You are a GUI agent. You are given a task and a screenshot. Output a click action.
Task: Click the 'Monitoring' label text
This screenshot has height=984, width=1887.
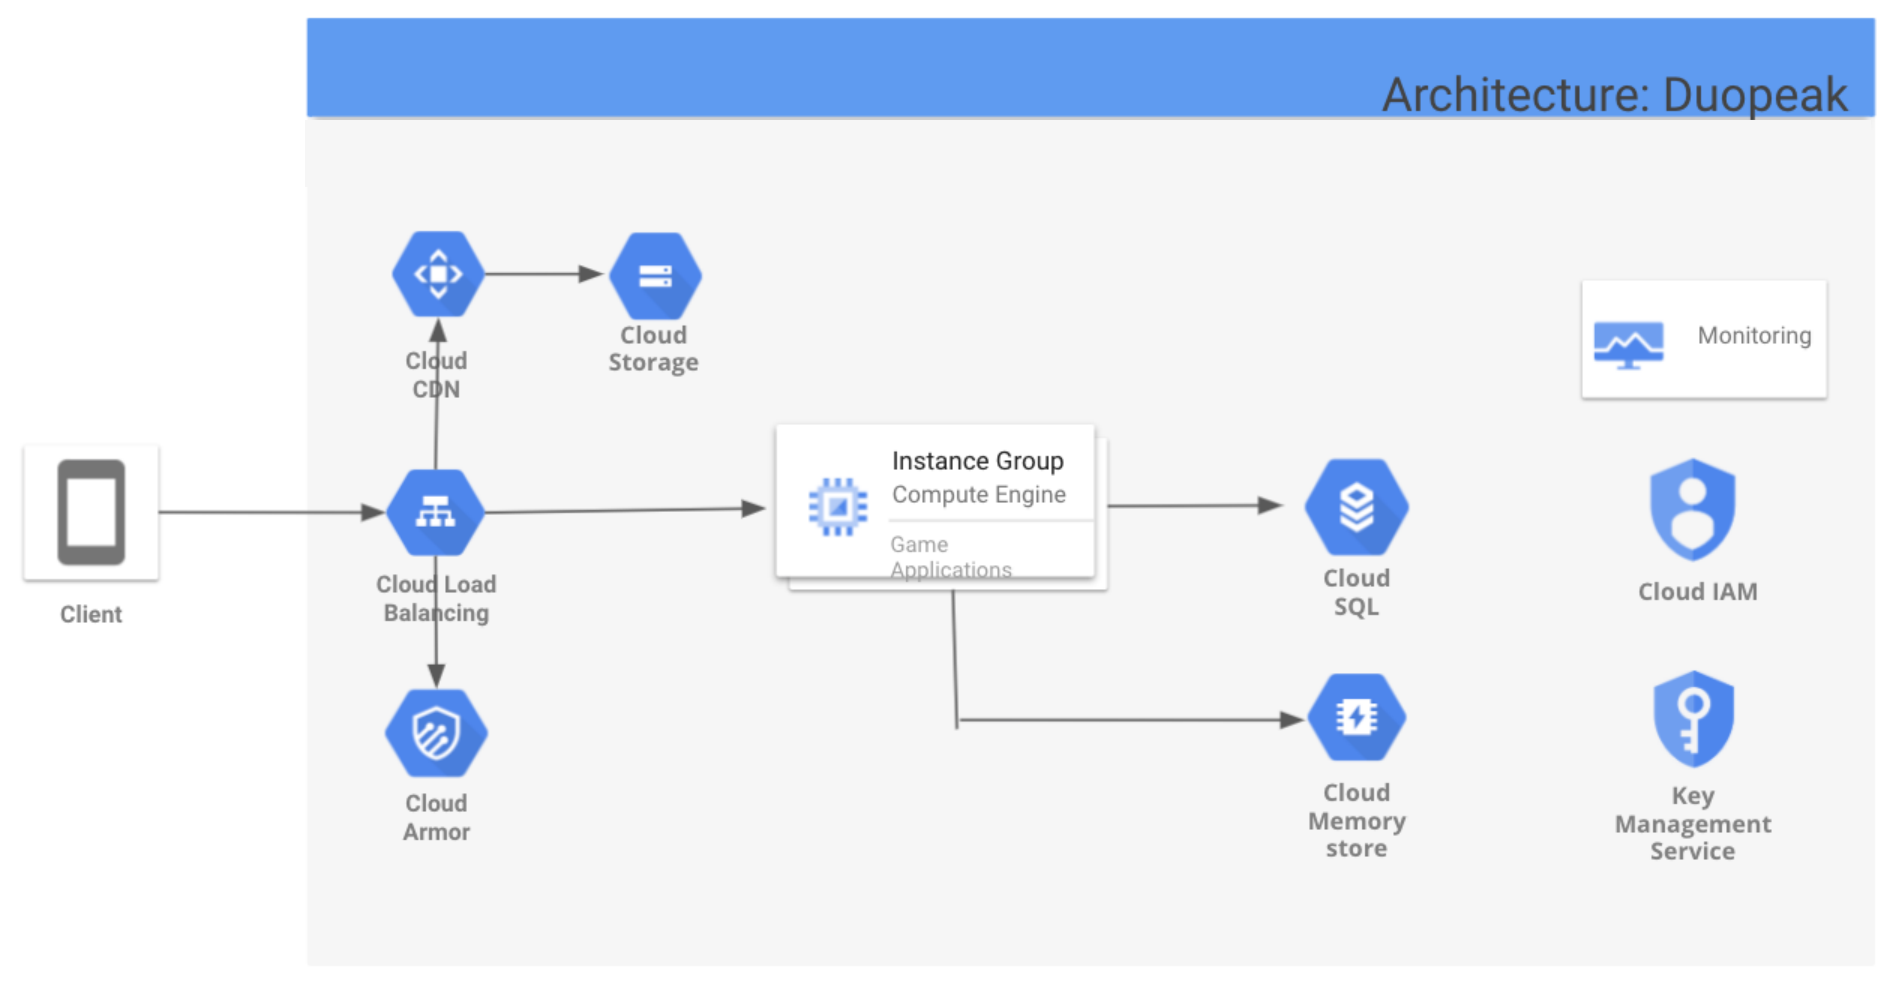coord(1755,336)
